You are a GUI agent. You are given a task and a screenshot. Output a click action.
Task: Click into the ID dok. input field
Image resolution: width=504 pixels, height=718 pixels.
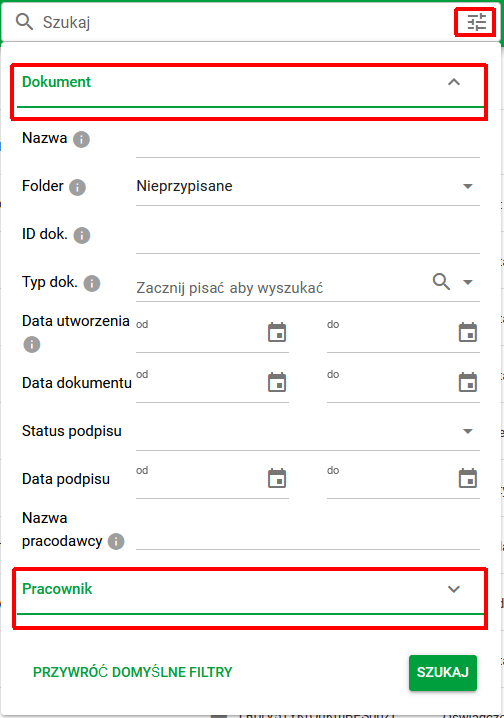[x=308, y=239]
